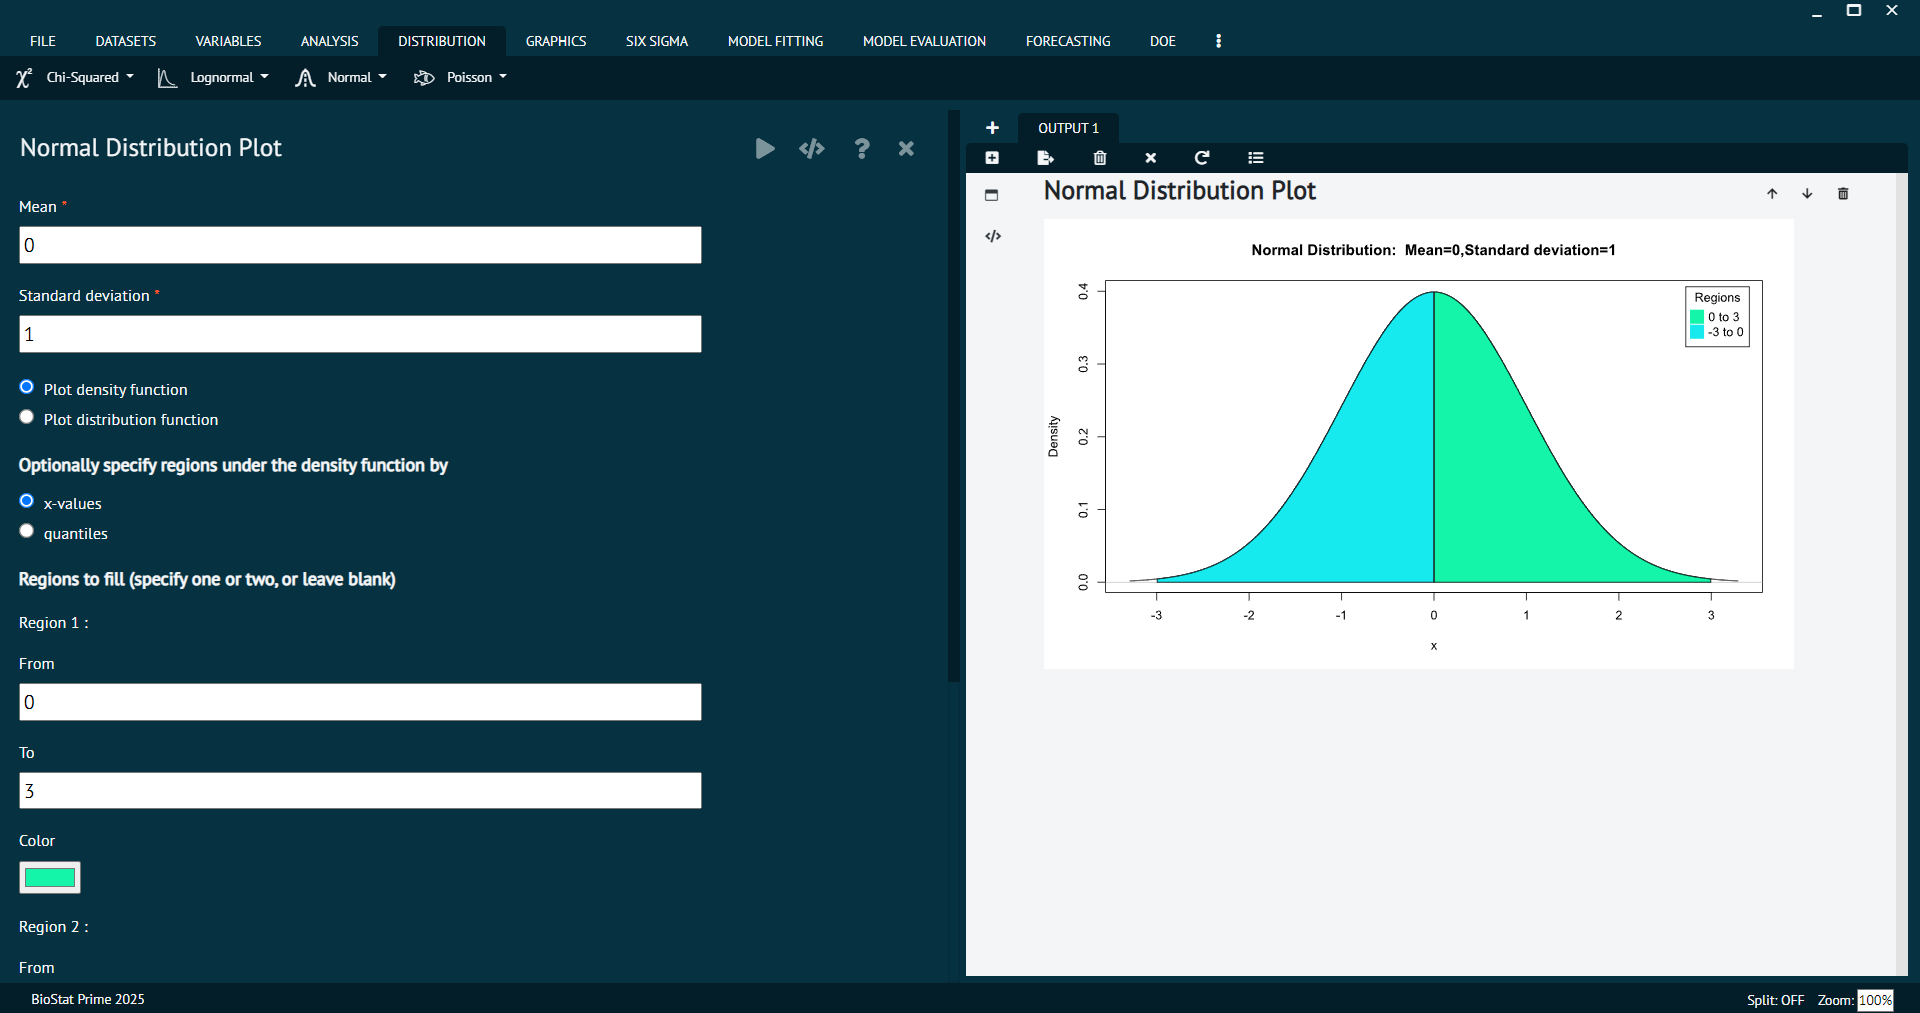
Task: Add a new output tab with plus icon
Action: (992, 128)
